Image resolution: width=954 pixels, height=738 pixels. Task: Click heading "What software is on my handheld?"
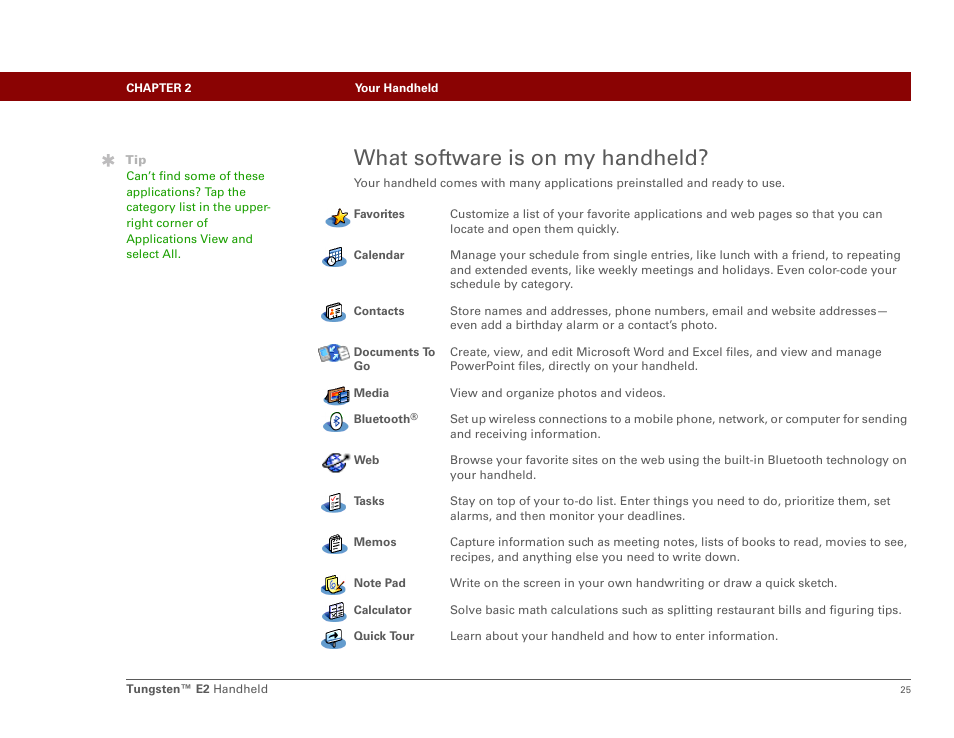click(x=531, y=158)
